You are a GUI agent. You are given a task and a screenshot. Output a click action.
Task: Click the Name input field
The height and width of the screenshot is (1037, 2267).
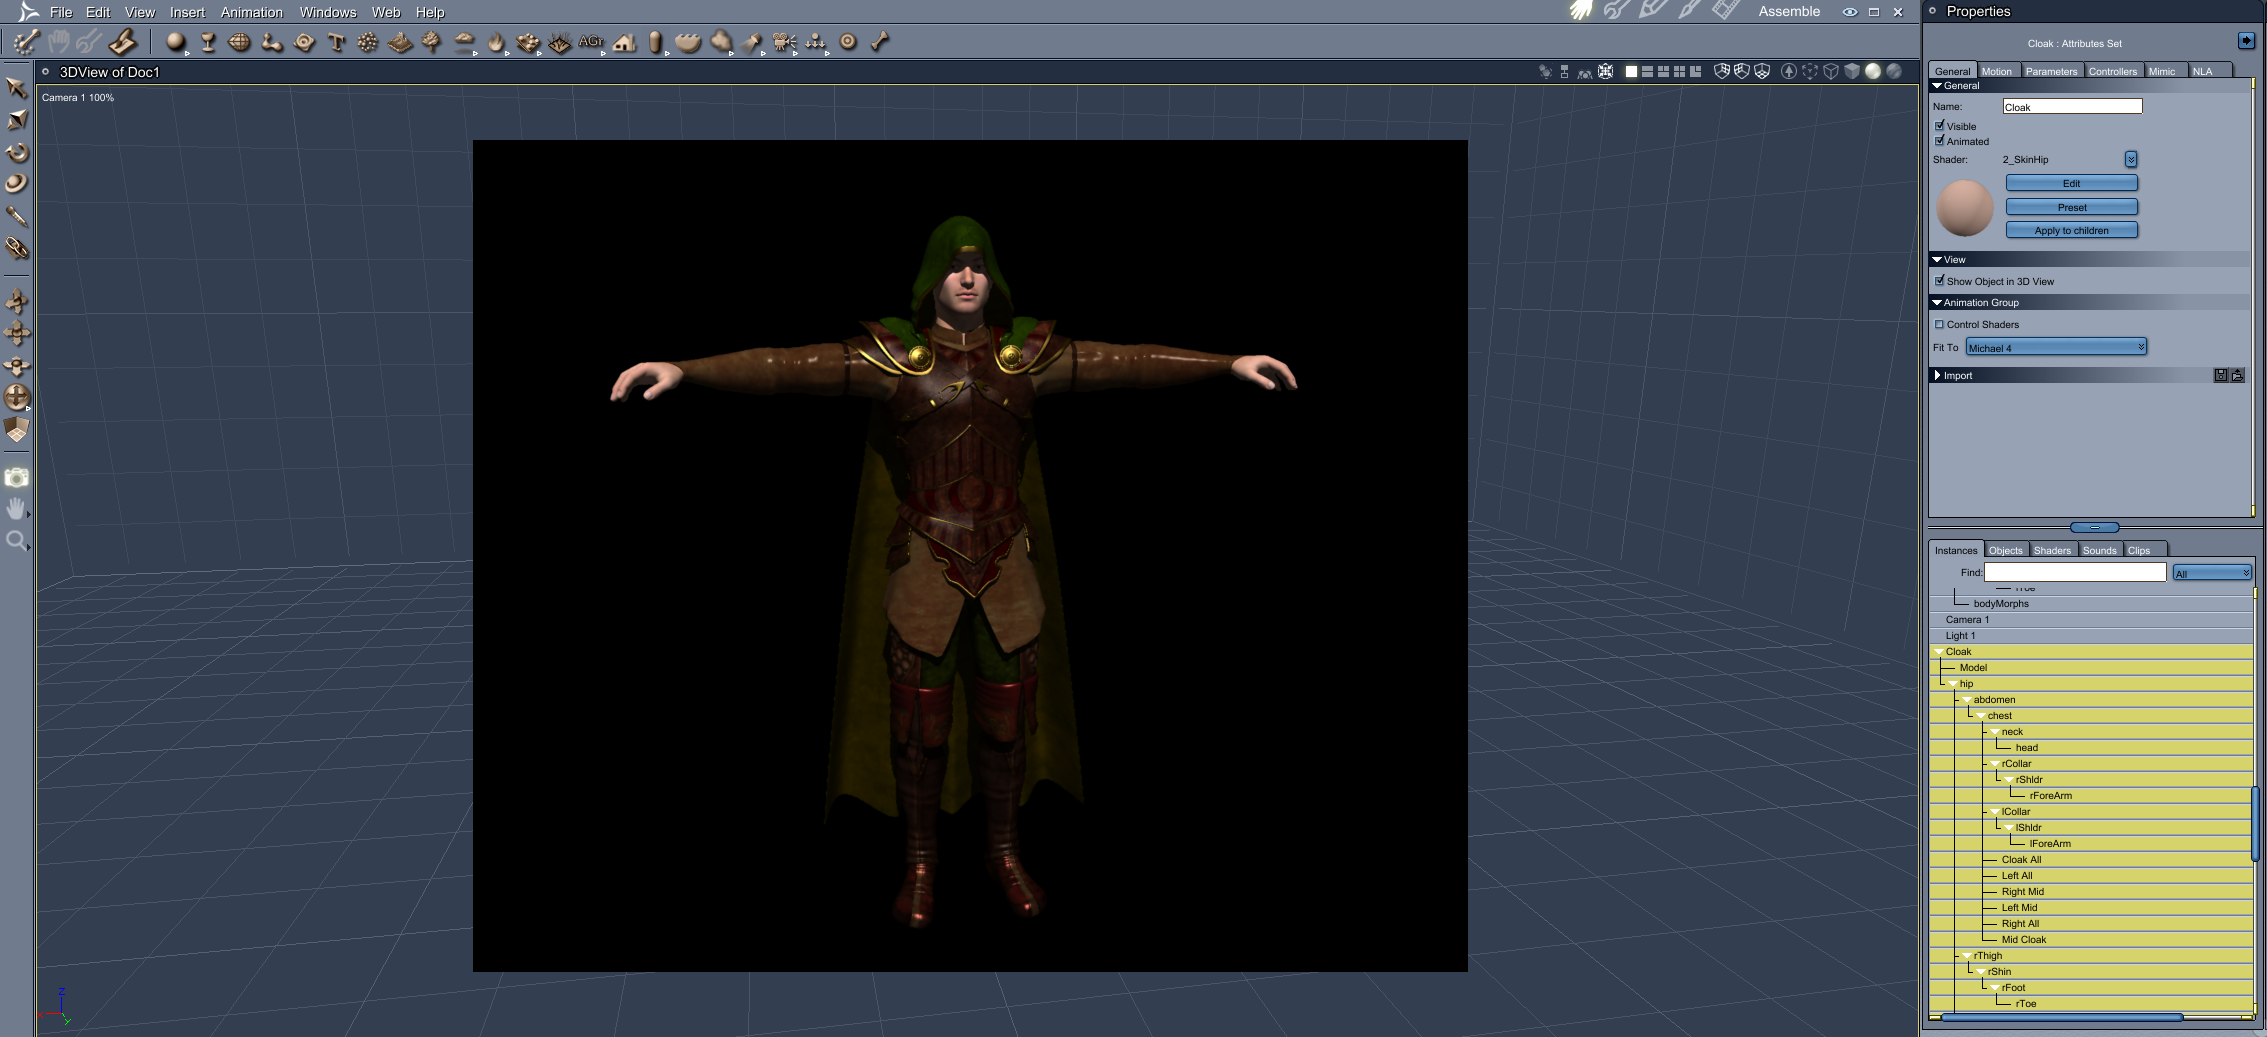click(2072, 106)
